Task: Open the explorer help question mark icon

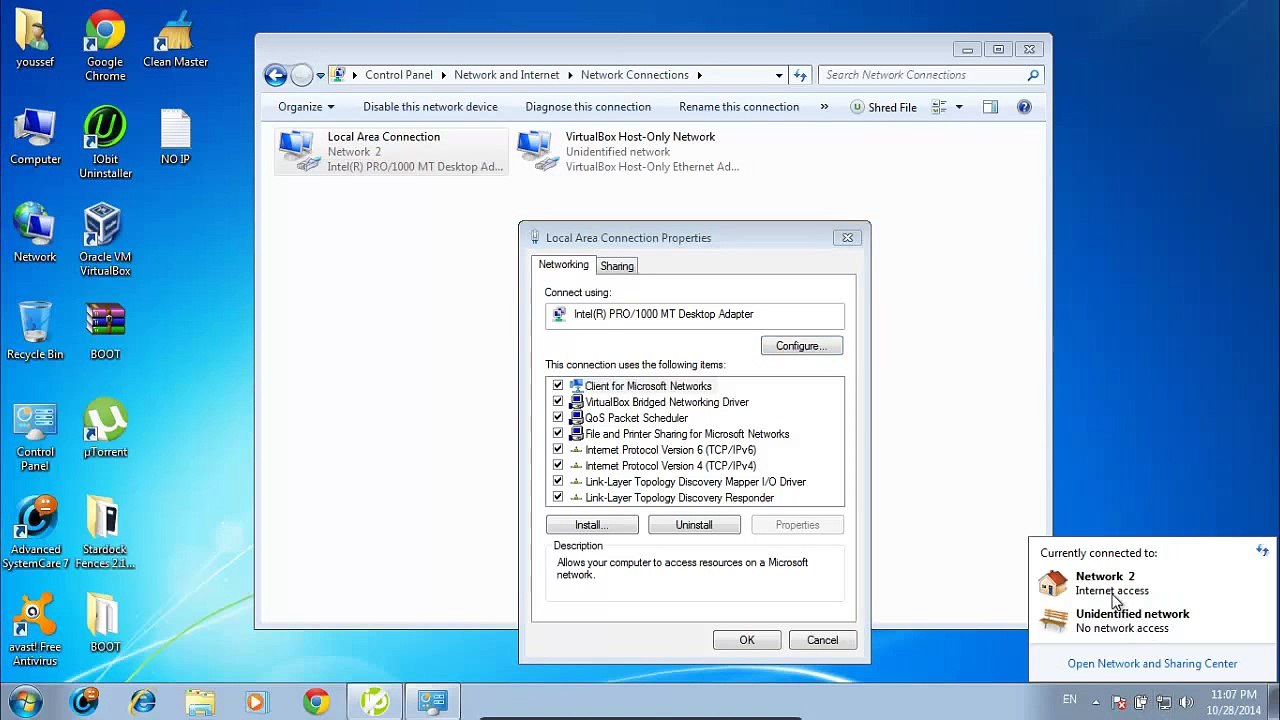Action: (x=1024, y=107)
